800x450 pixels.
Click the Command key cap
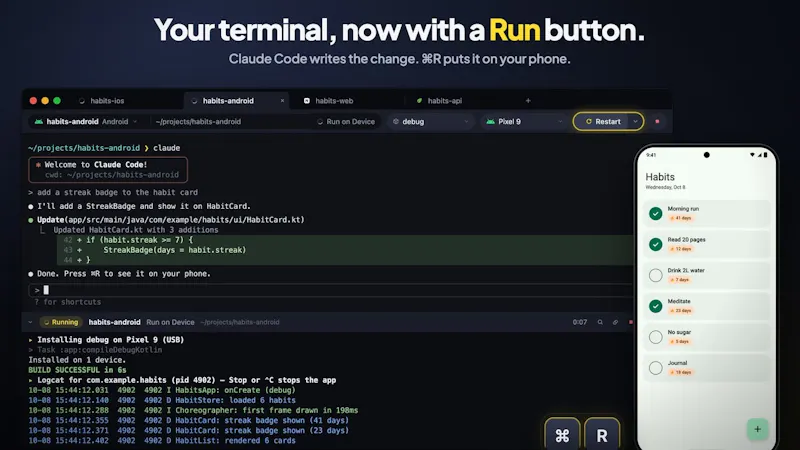coord(562,435)
